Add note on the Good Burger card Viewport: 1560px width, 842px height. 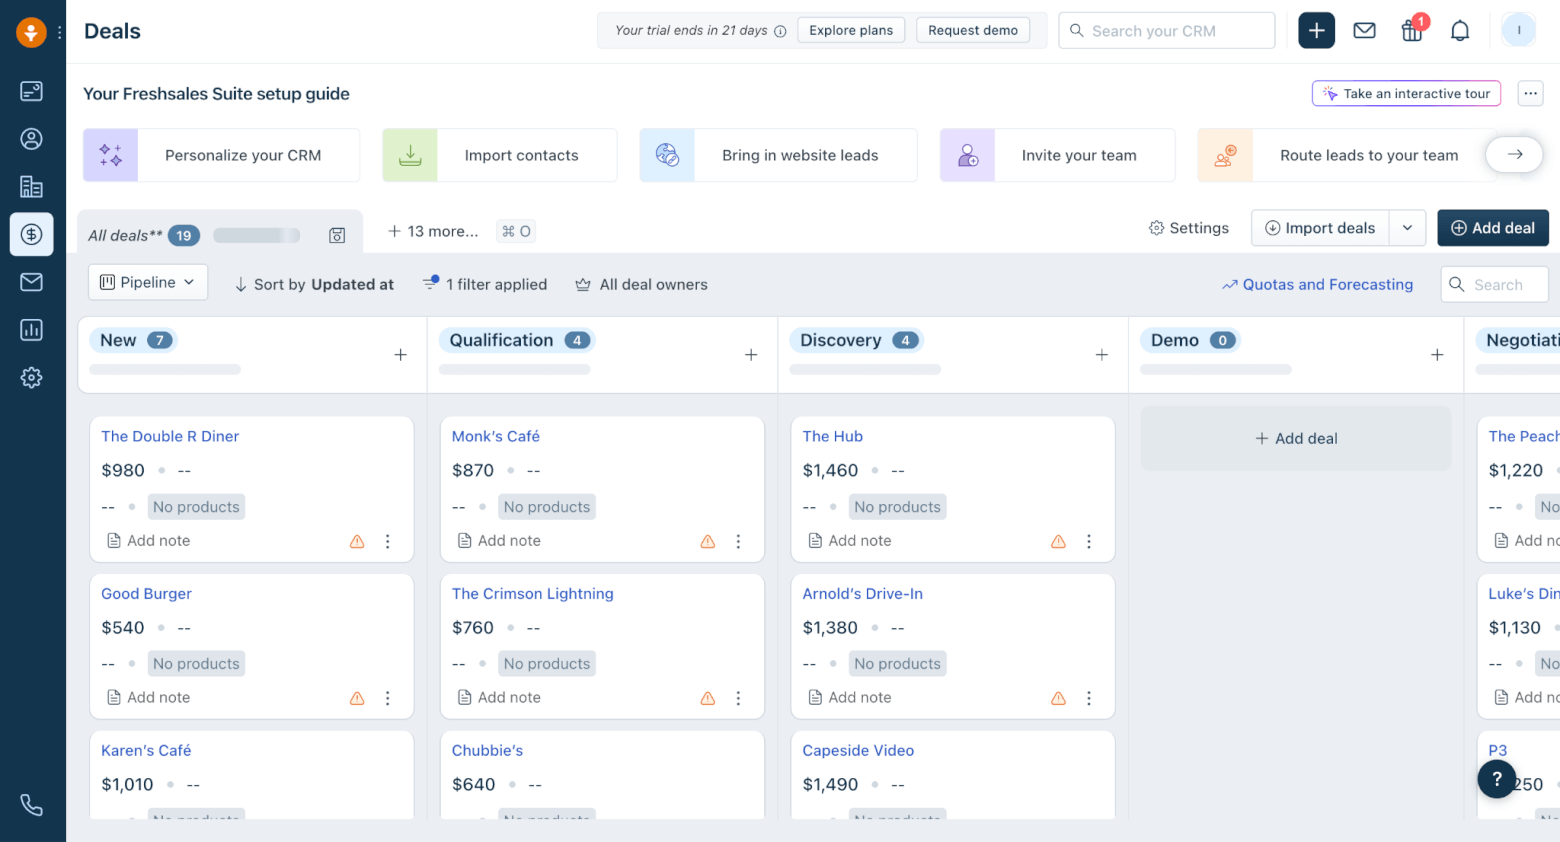[x=148, y=697]
